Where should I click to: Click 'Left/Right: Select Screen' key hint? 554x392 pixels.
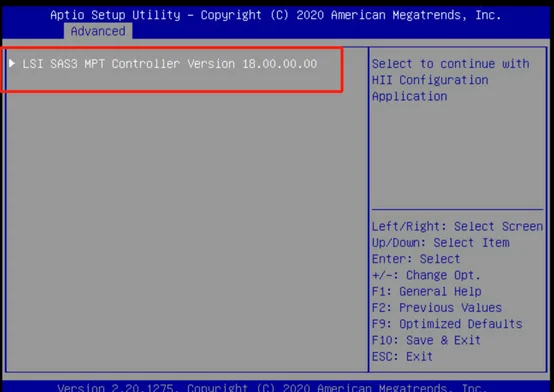(x=457, y=226)
